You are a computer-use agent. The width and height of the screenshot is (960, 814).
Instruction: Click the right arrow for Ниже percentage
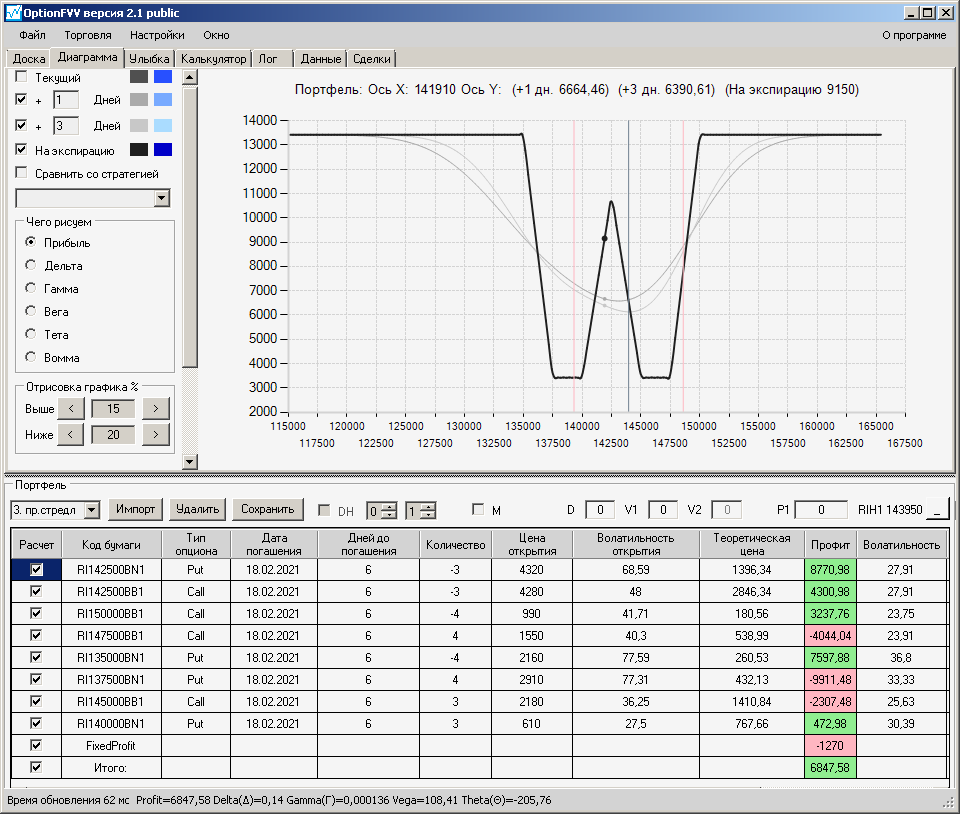(x=155, y=434)
